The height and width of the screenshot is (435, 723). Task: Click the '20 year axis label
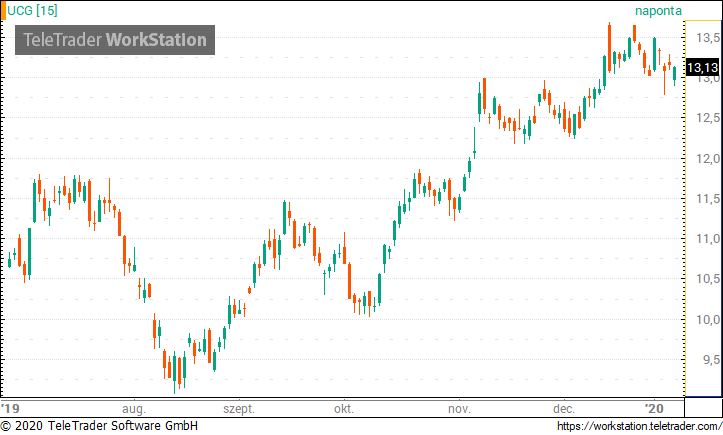click(x=654, y=409)
